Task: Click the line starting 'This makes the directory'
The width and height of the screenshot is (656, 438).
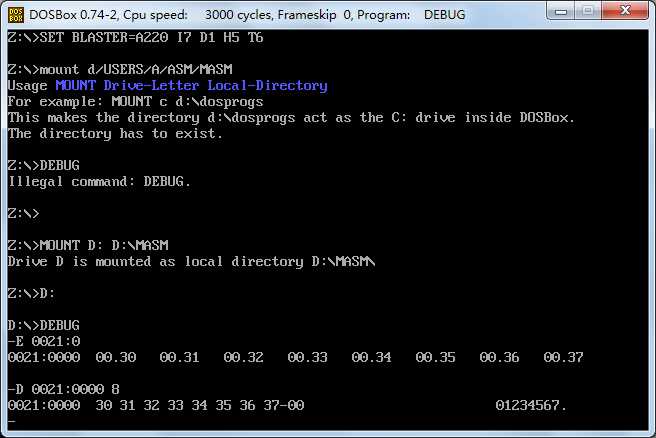Action: (x=291, y=118)
